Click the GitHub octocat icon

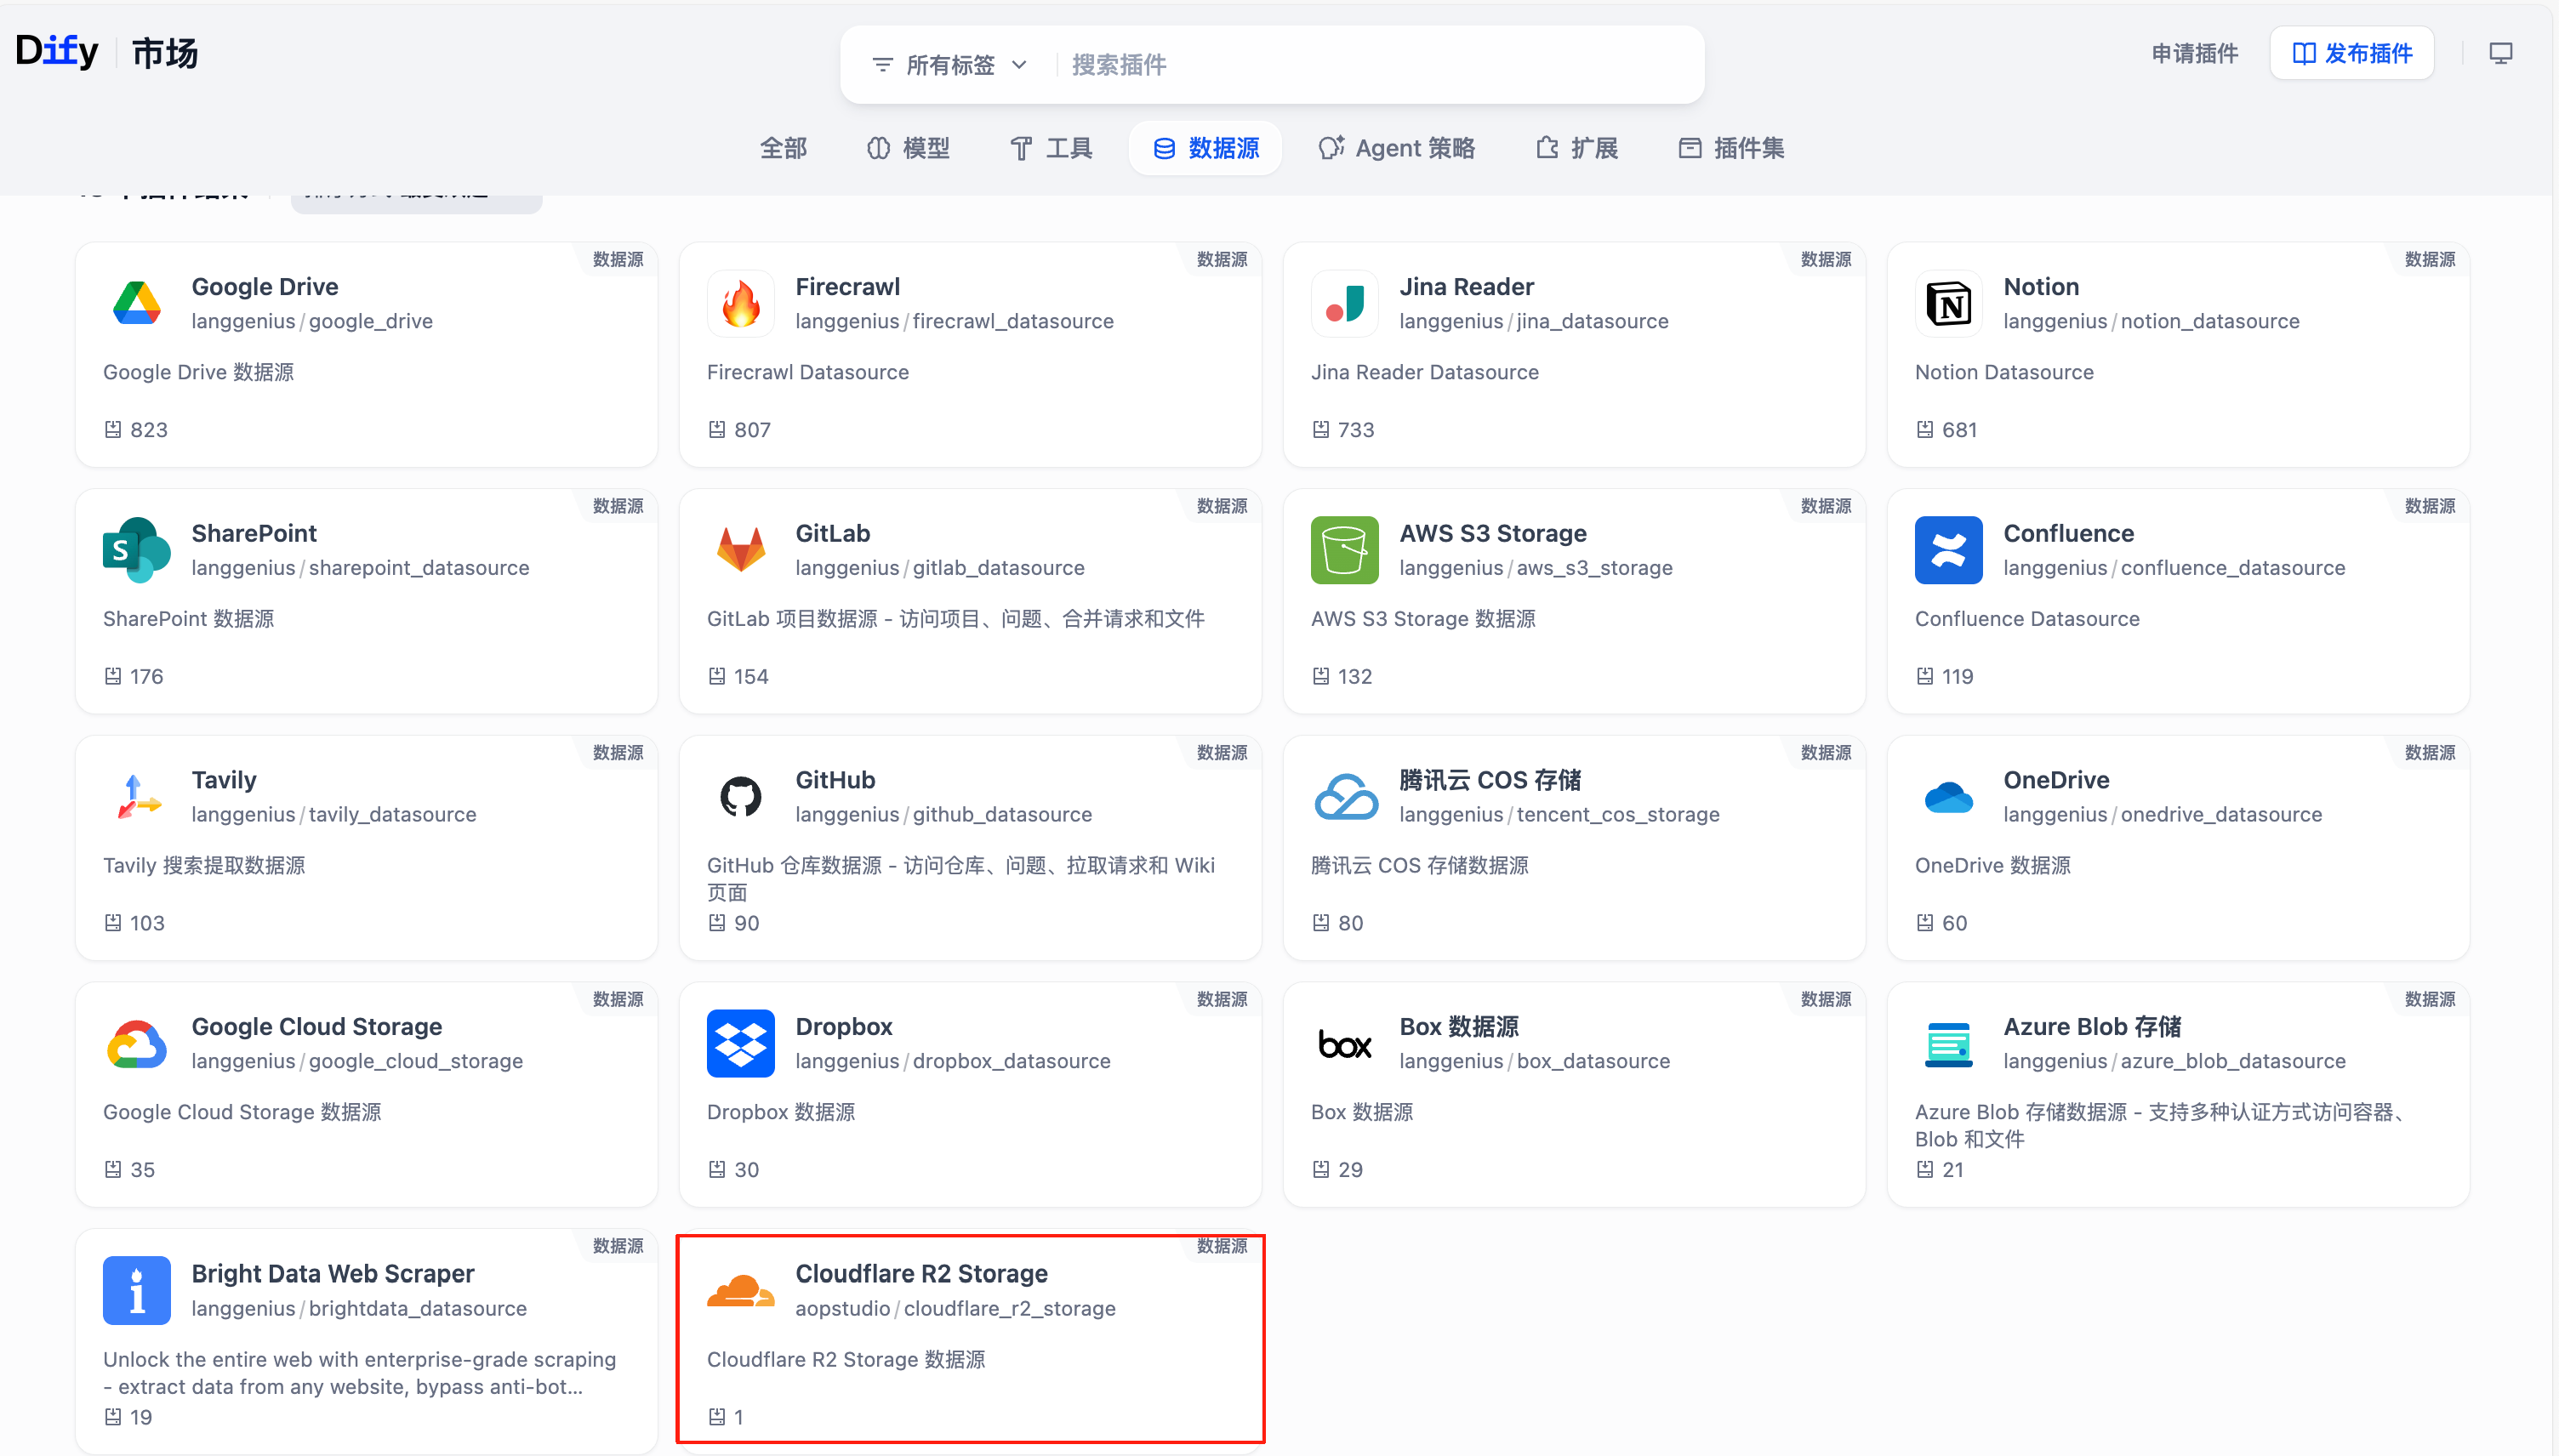coord(741,796)
